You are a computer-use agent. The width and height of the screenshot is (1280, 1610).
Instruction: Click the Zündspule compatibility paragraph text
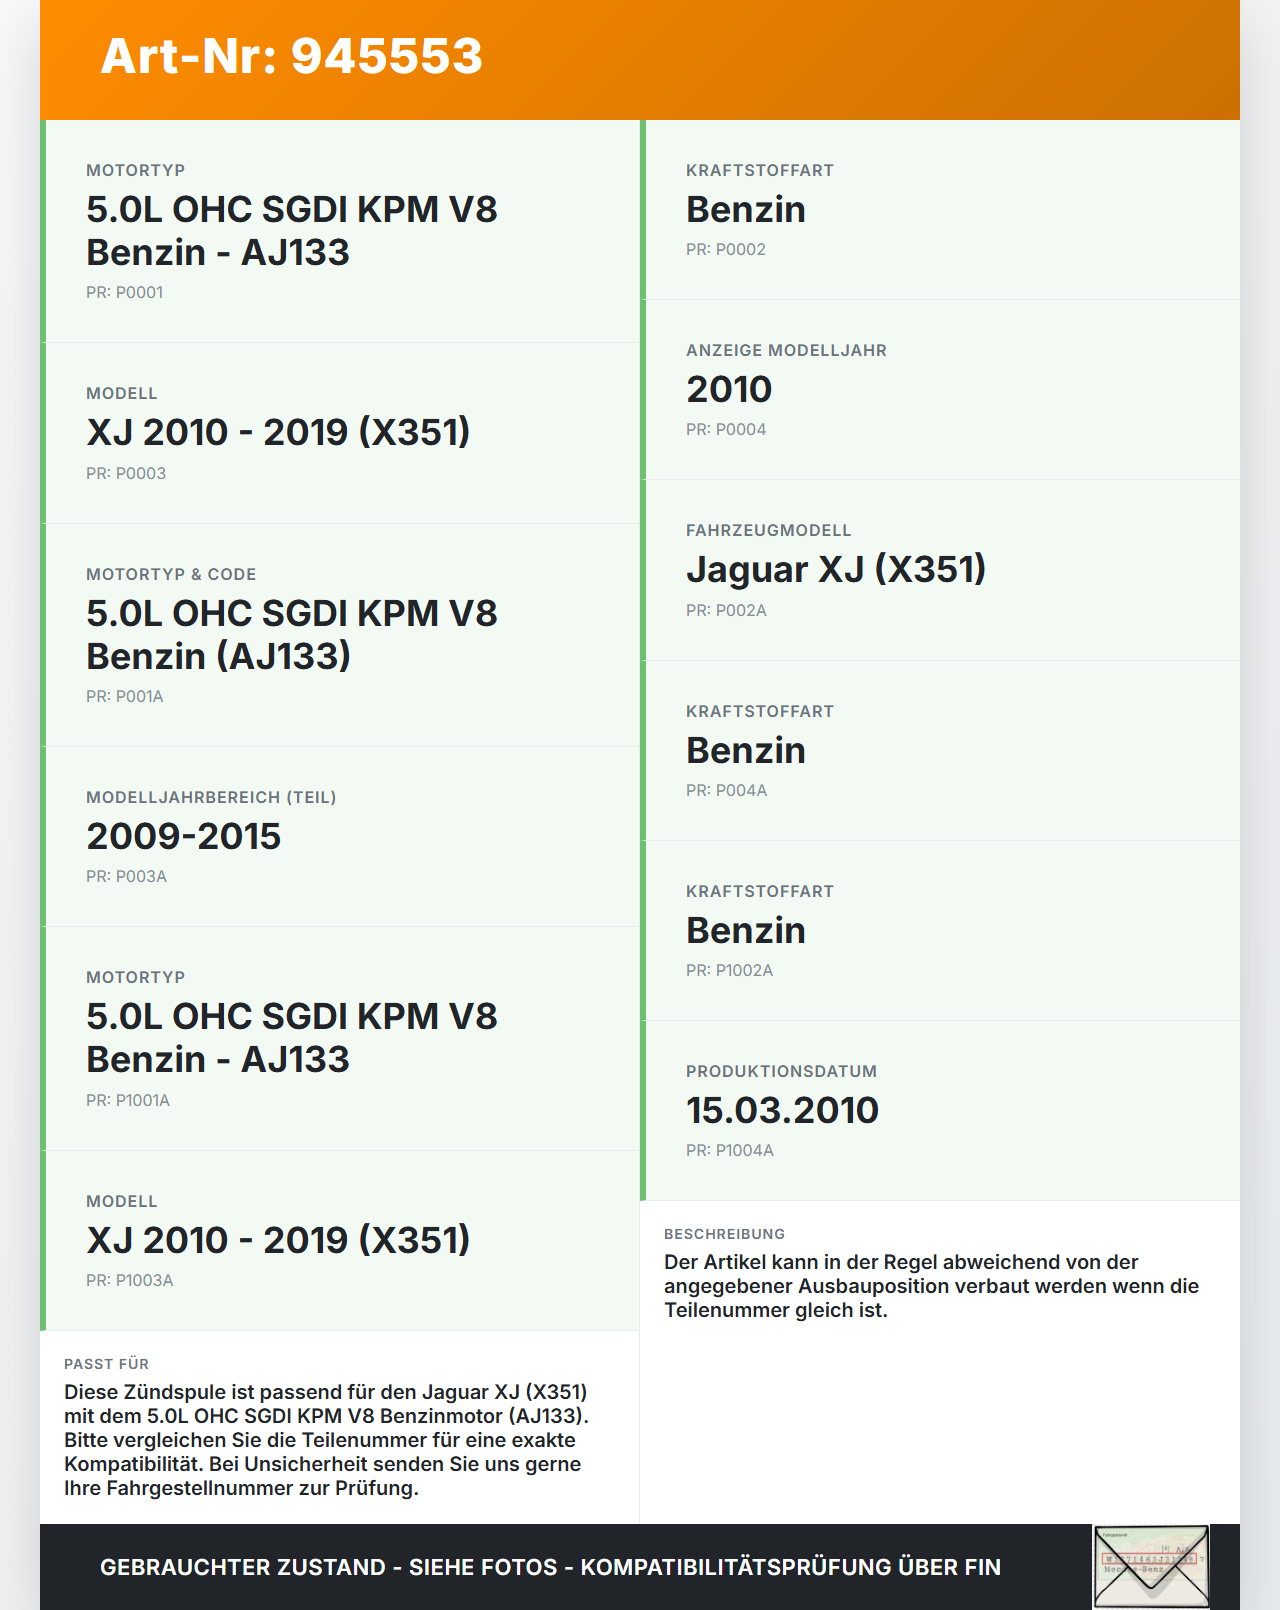coord(327,1440)
